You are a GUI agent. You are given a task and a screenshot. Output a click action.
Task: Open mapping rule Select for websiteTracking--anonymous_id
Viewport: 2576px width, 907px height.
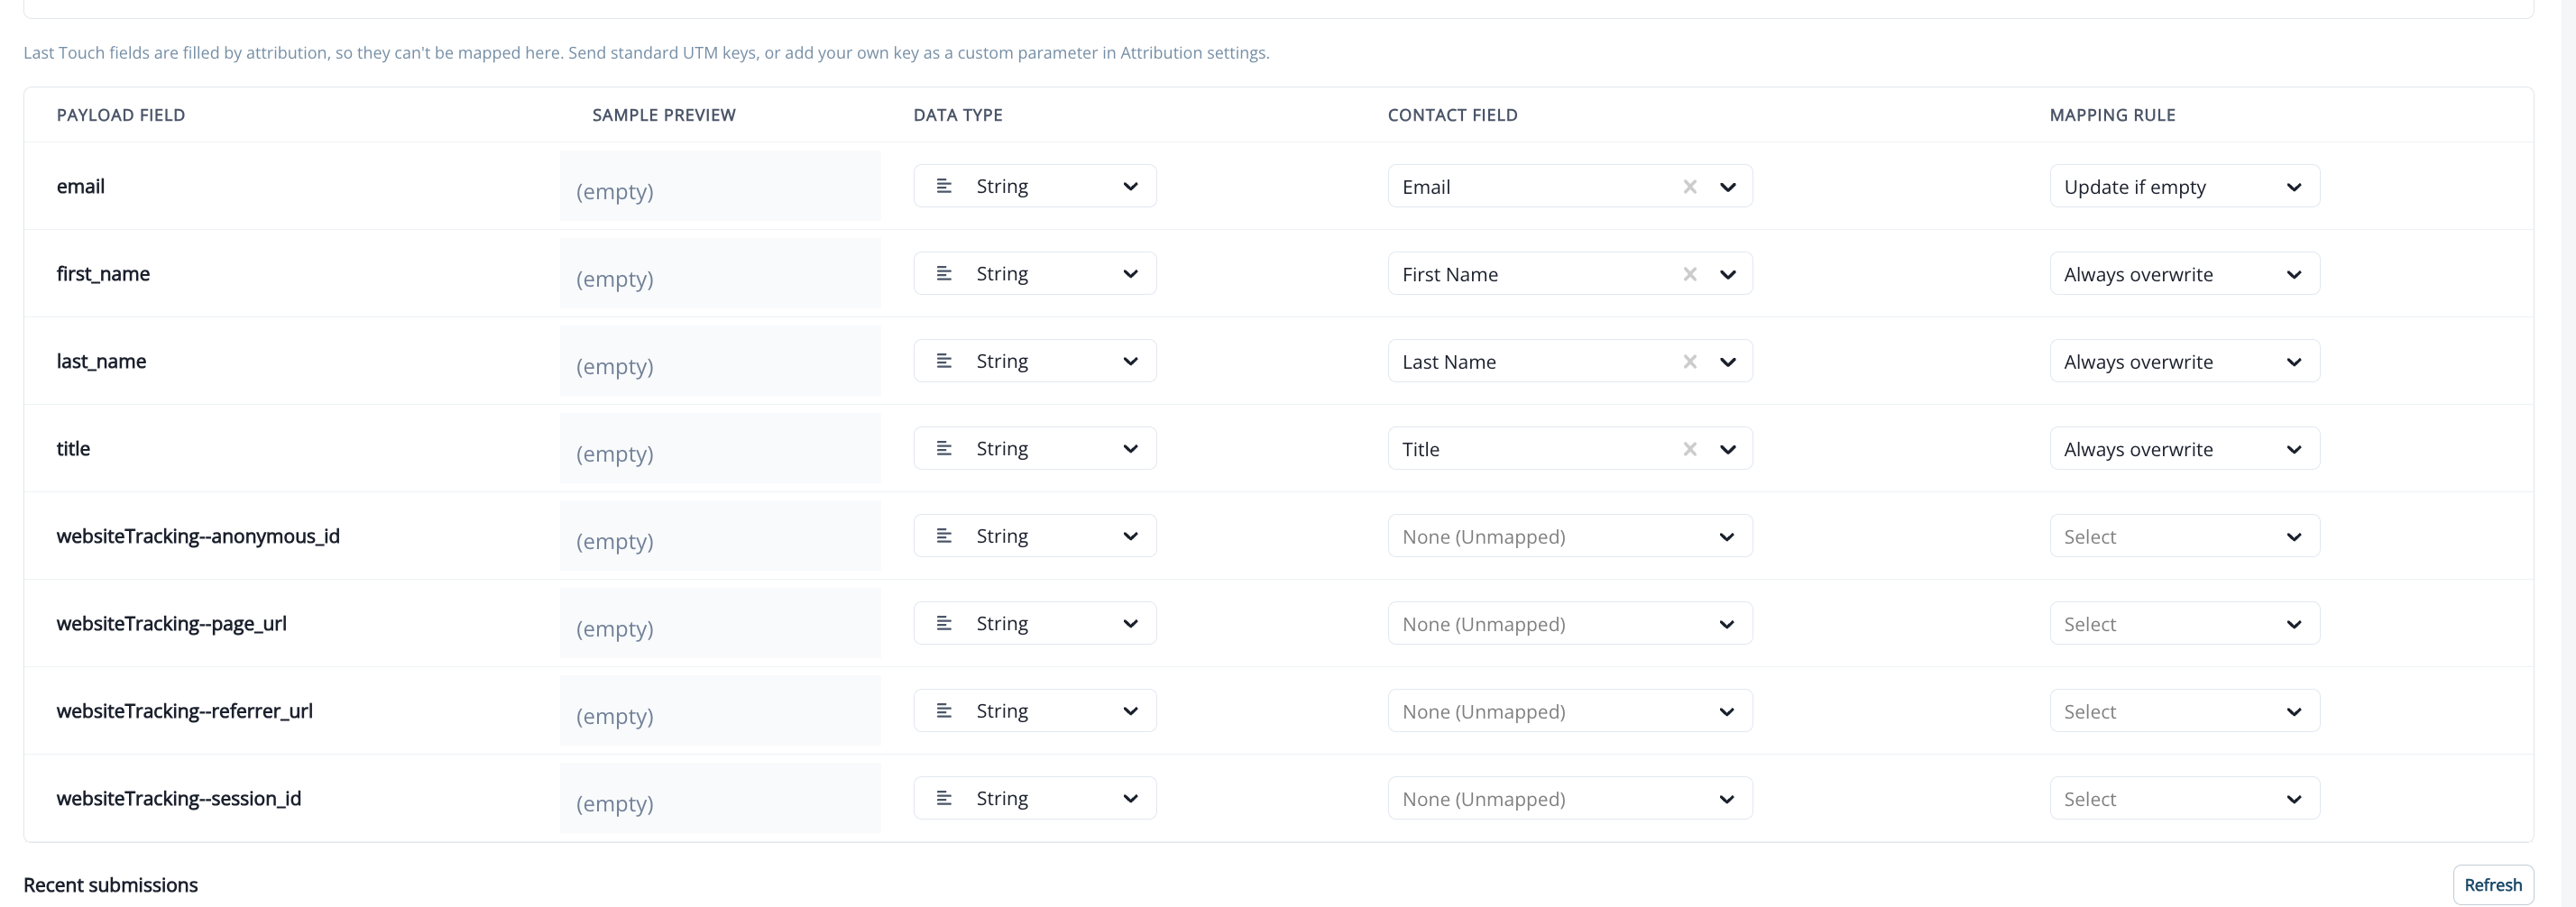coord(2184,536)
